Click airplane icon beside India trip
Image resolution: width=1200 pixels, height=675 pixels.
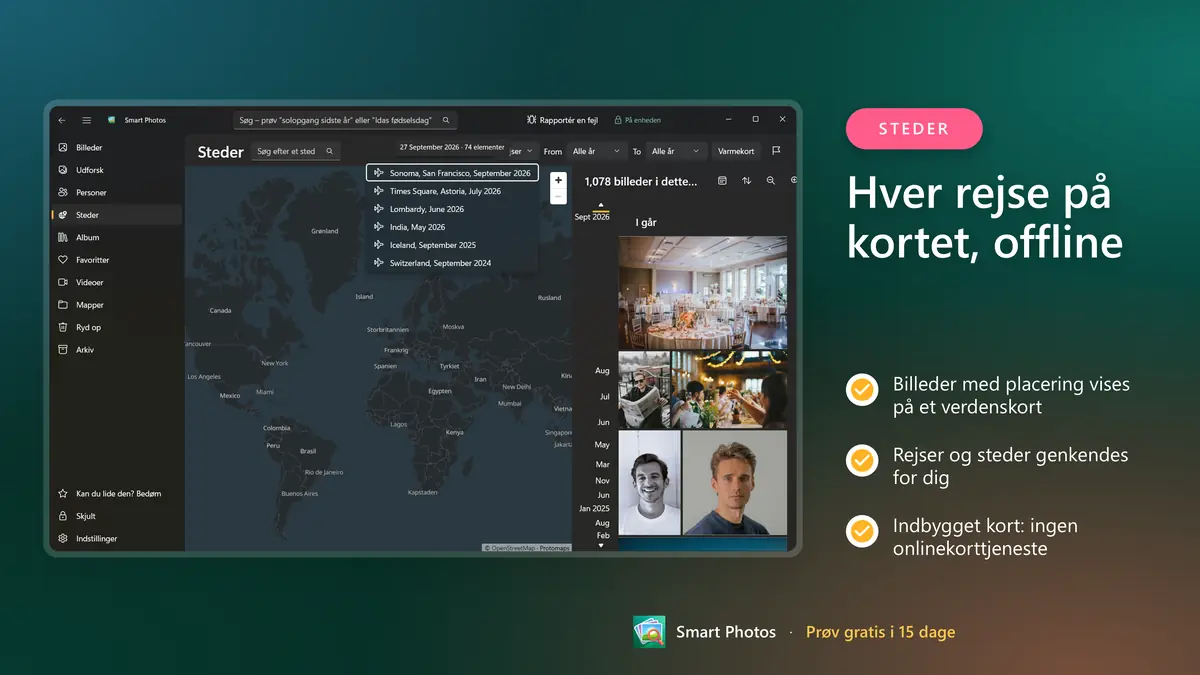(x=379, y=227)
